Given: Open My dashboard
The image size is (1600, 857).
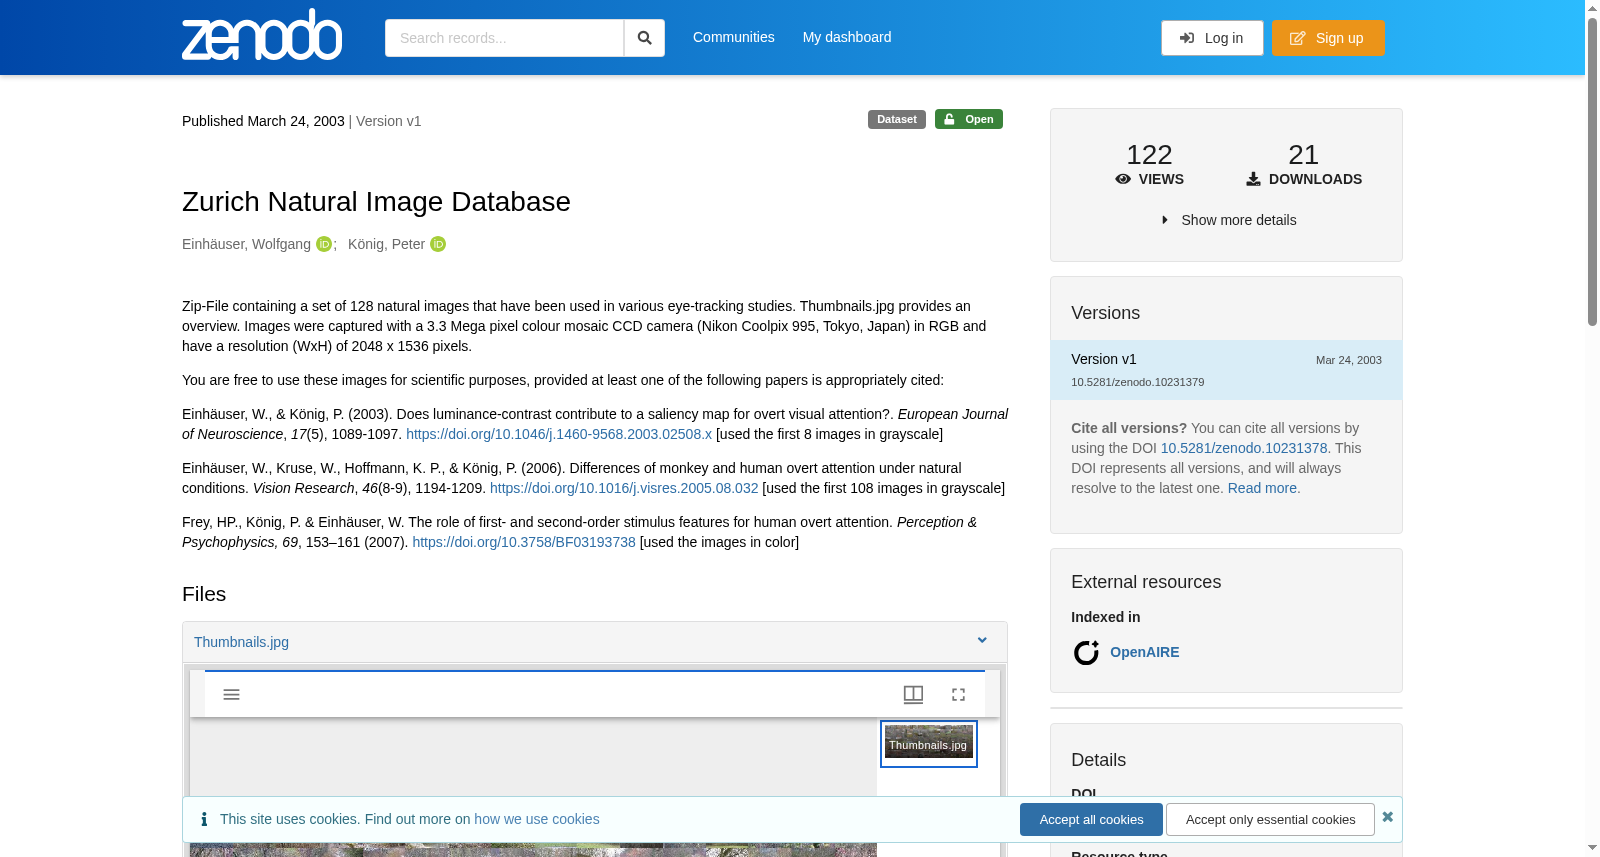Looking at the screenshot, I should (x=847, y=37).
